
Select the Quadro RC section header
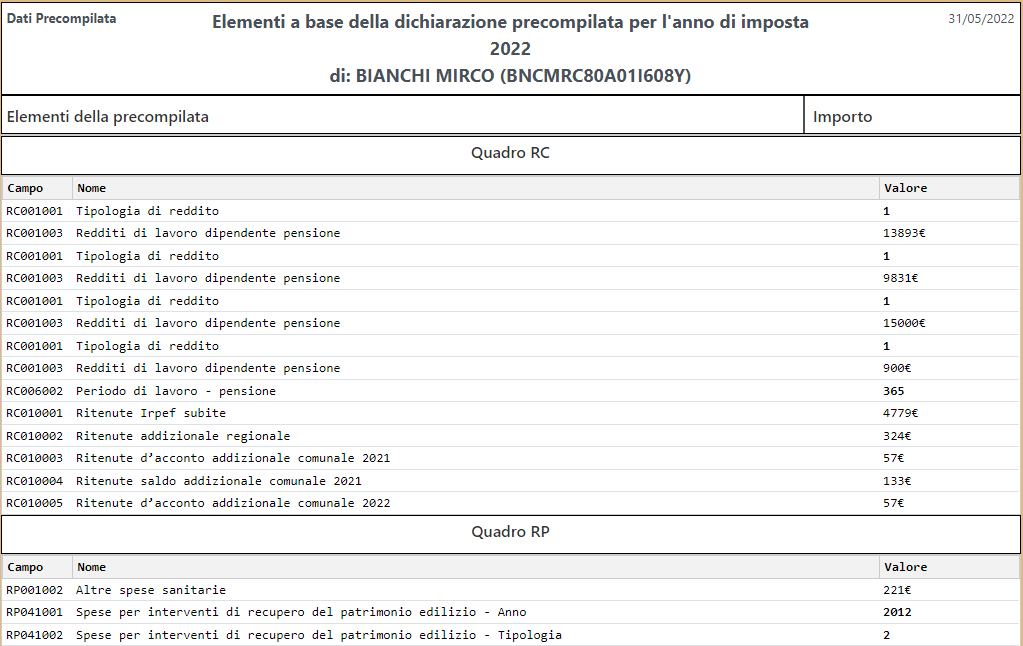pos(510,154)
